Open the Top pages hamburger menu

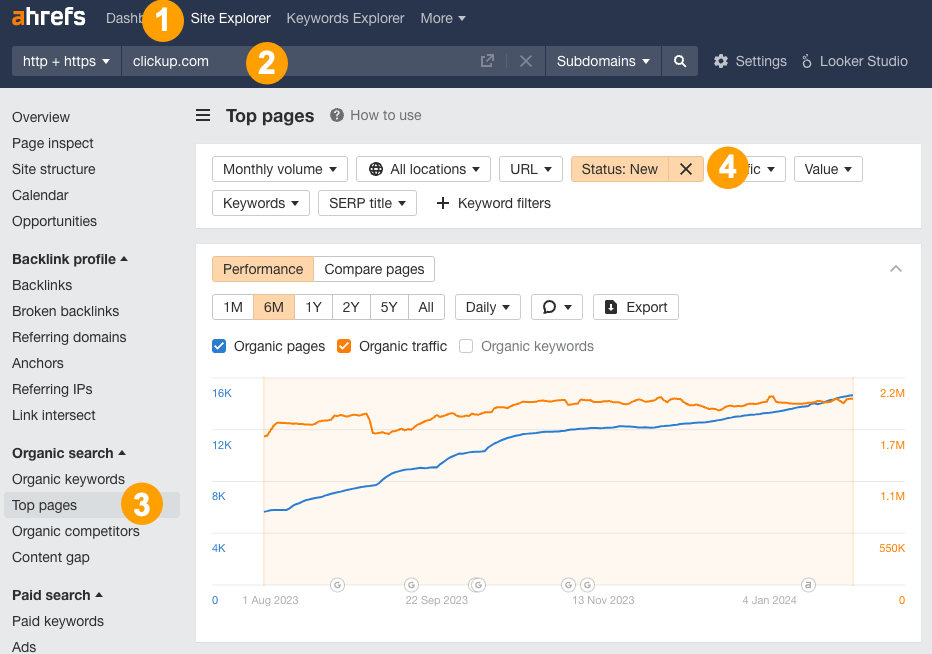click(x=203, y=115)
